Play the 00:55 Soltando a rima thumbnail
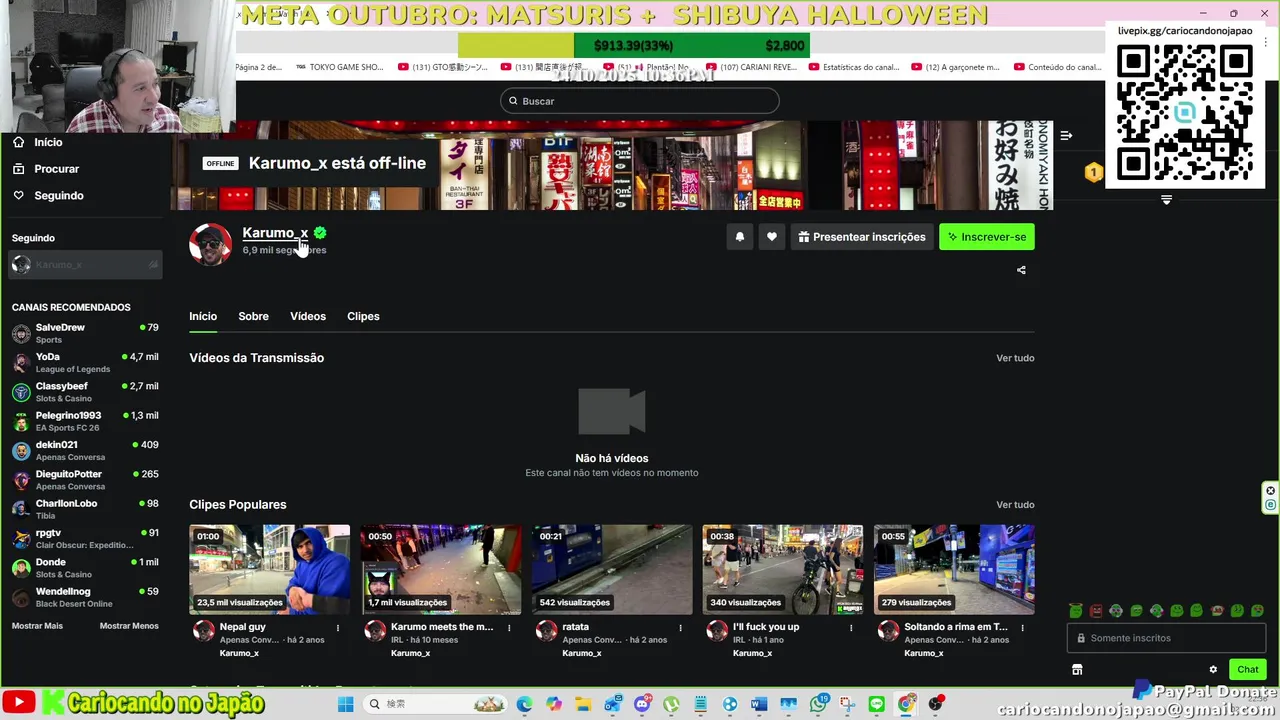Viewport: 1280px width, 720px height. click(954, 569)
